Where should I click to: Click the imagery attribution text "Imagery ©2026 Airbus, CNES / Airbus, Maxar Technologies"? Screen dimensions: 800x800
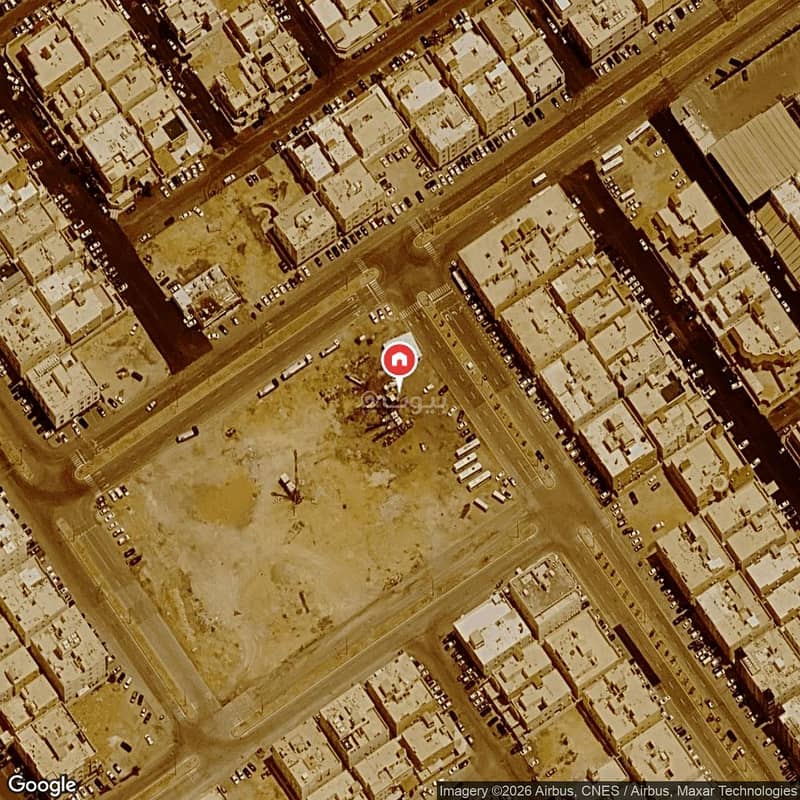[x=618, y=791]
